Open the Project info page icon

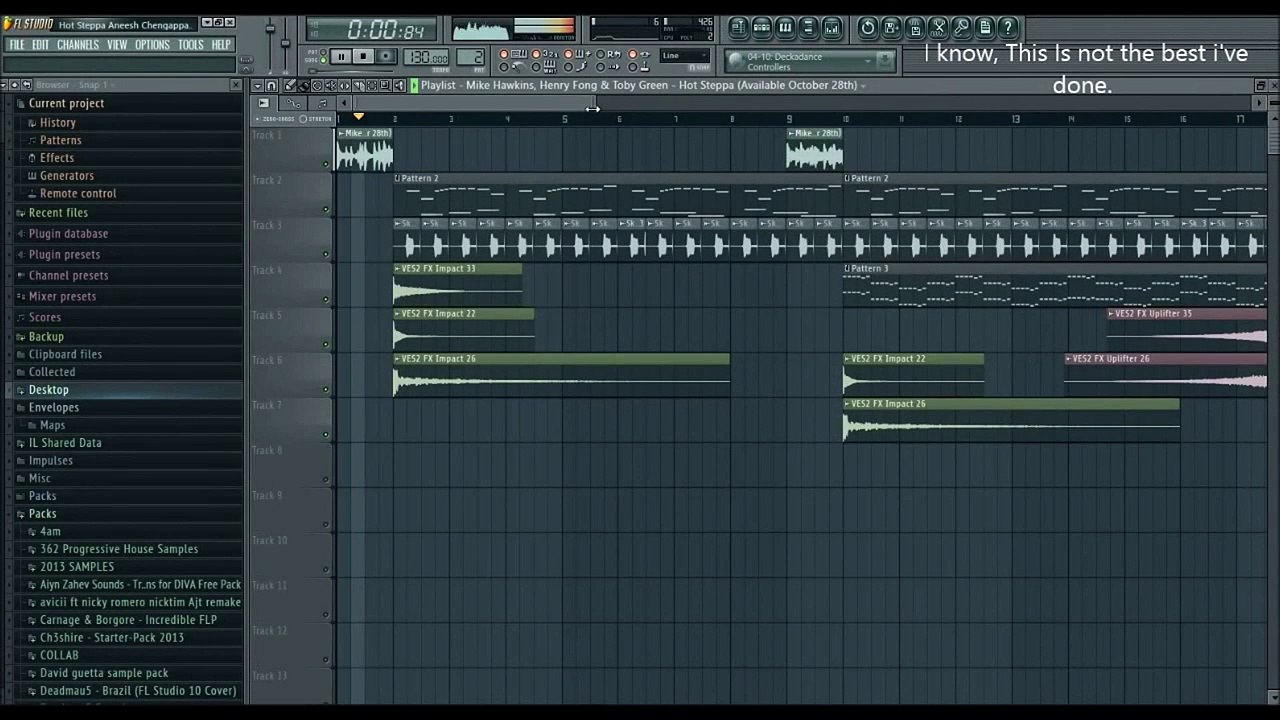[x=985, y=28]
